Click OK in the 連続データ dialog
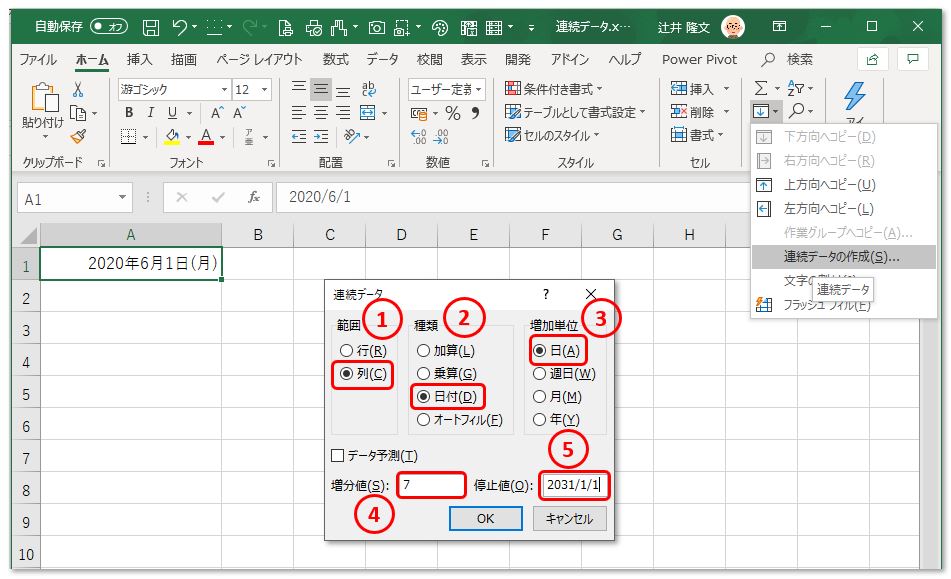This screenshot has width=951, height=579. click(x=486, y=518)
